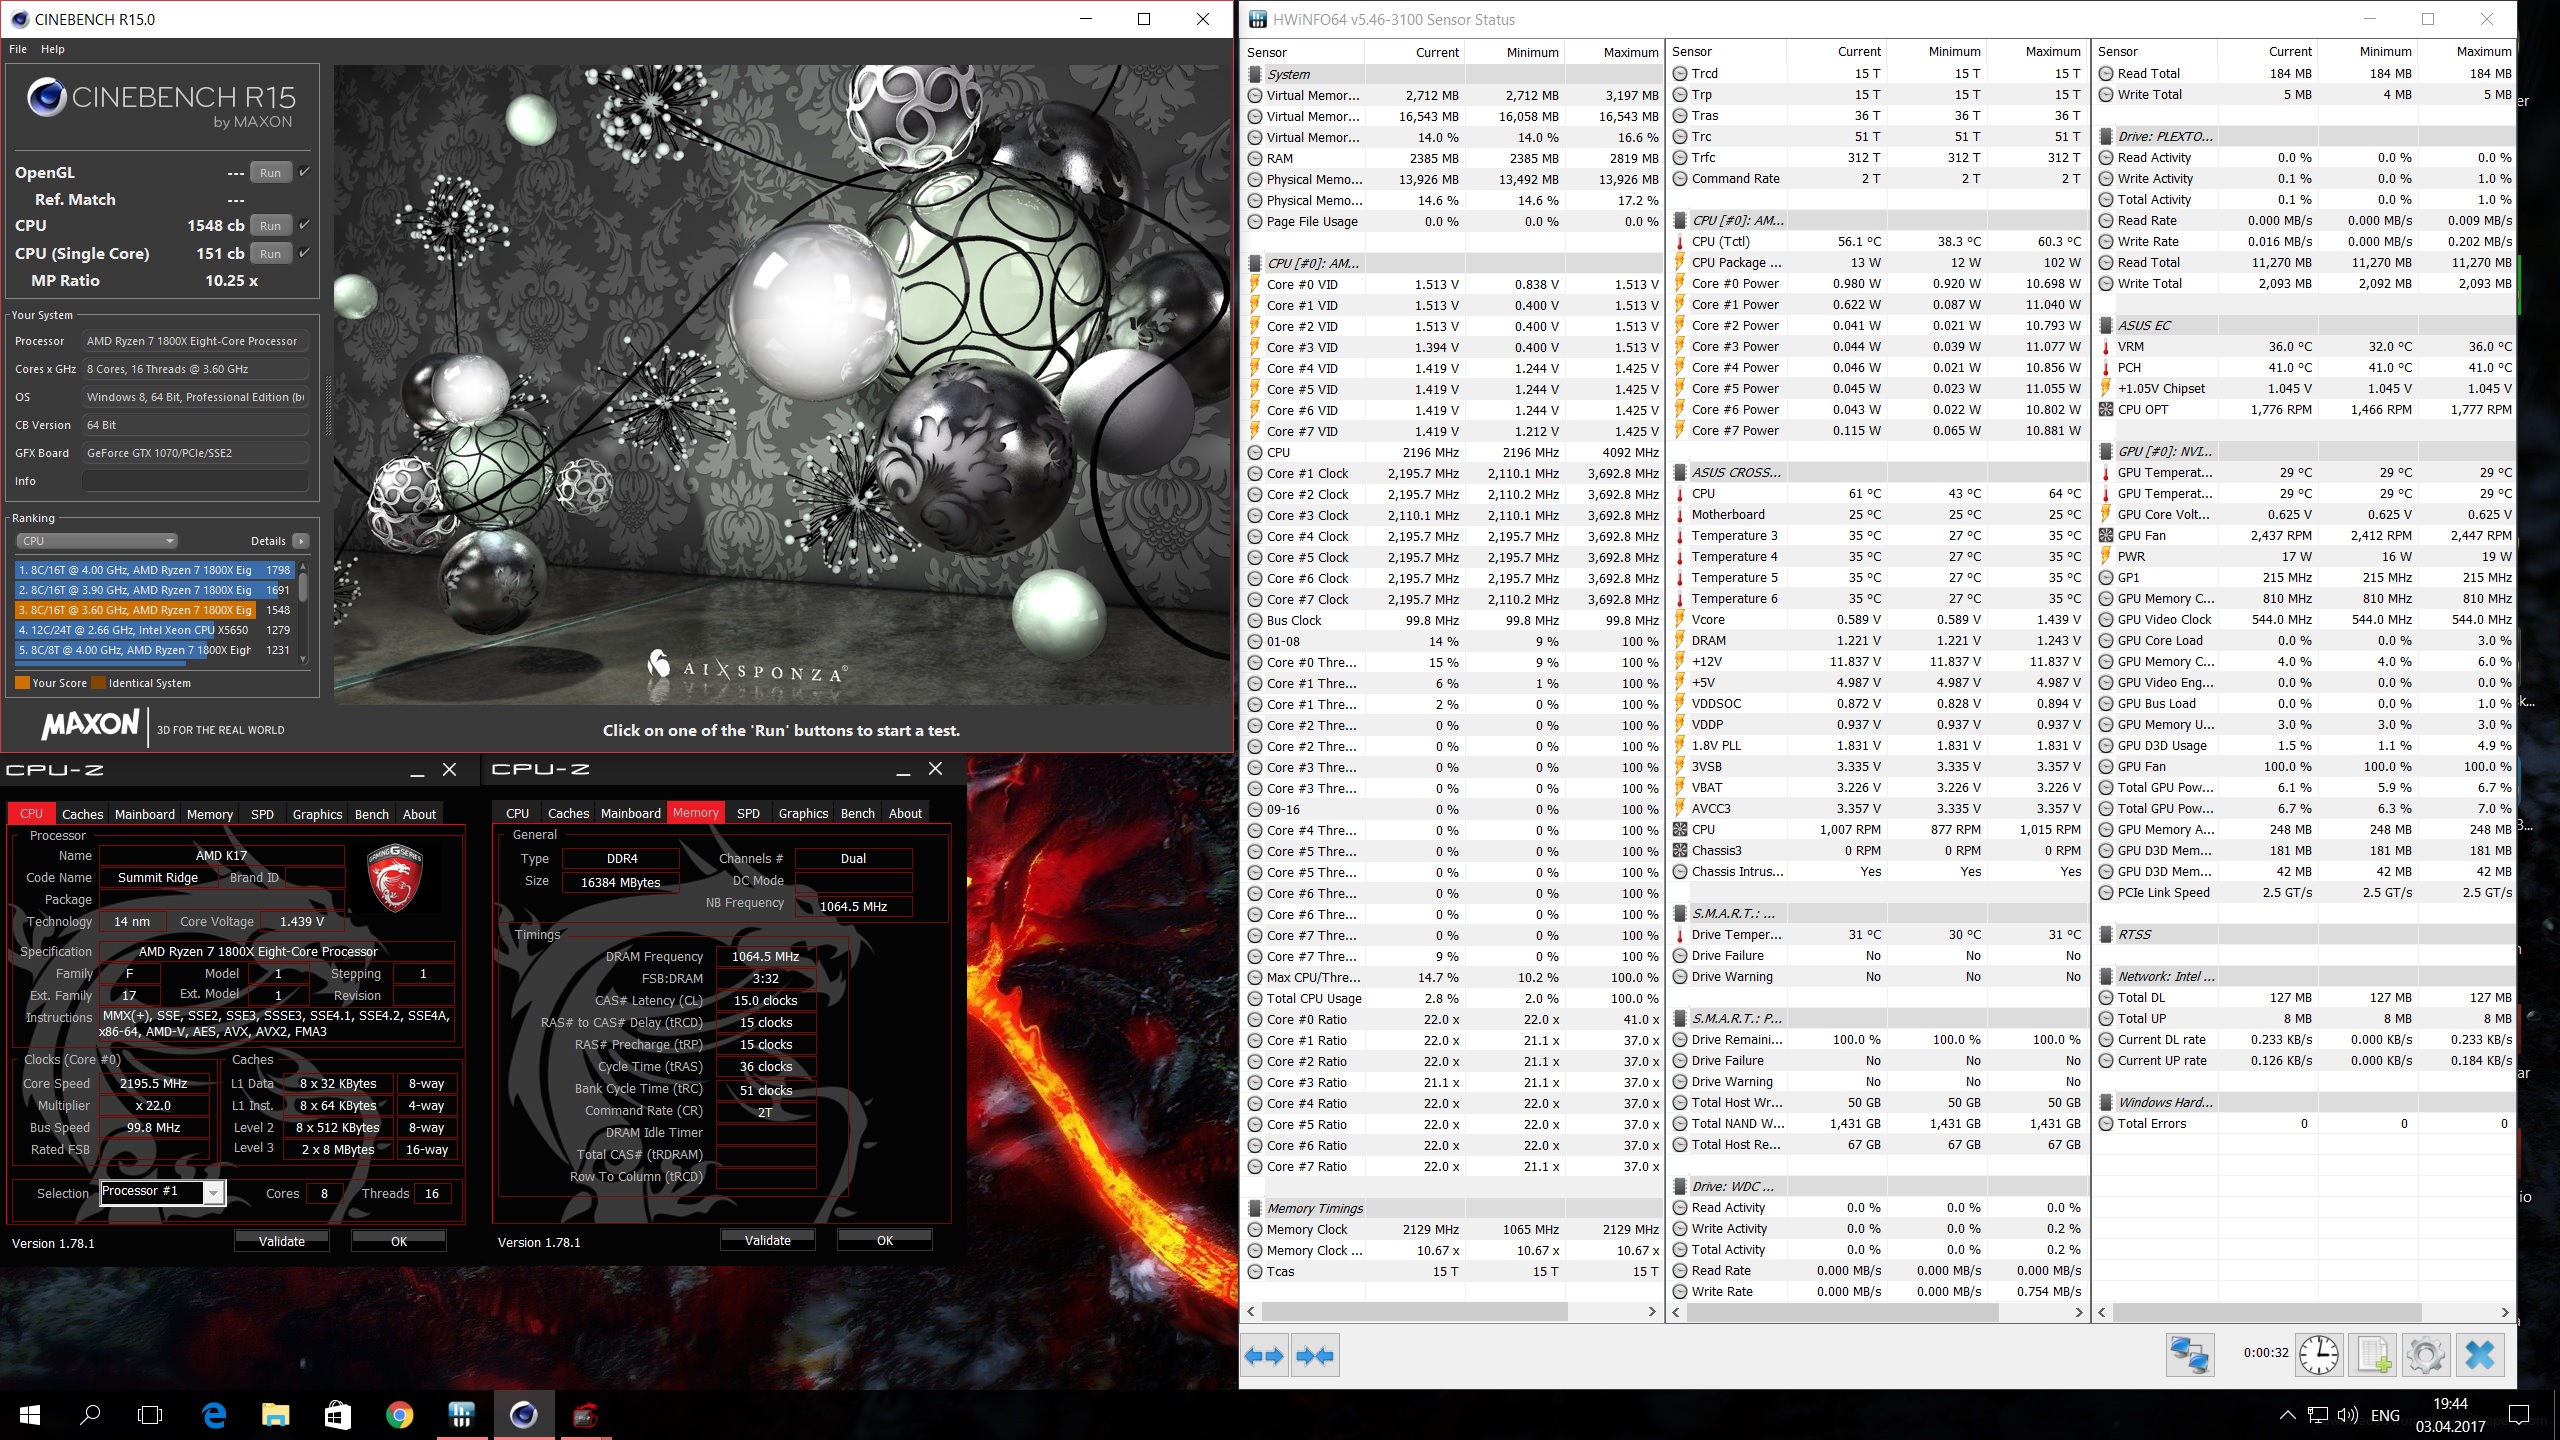Toggle CPU Single Core test checkbox
The width and height of the screenshot is (2560, 1440).
pyautogui.click(x=304, y=253)
